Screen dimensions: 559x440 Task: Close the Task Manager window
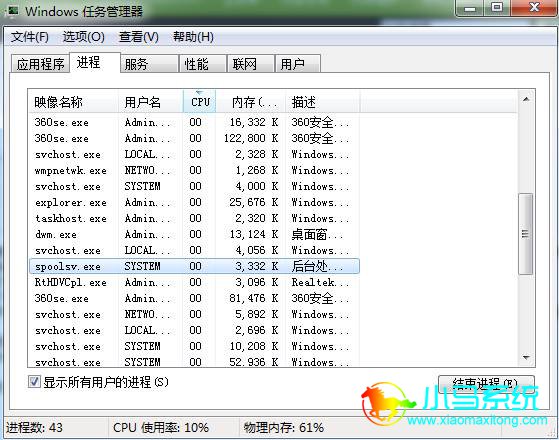[x=534, y=8]
